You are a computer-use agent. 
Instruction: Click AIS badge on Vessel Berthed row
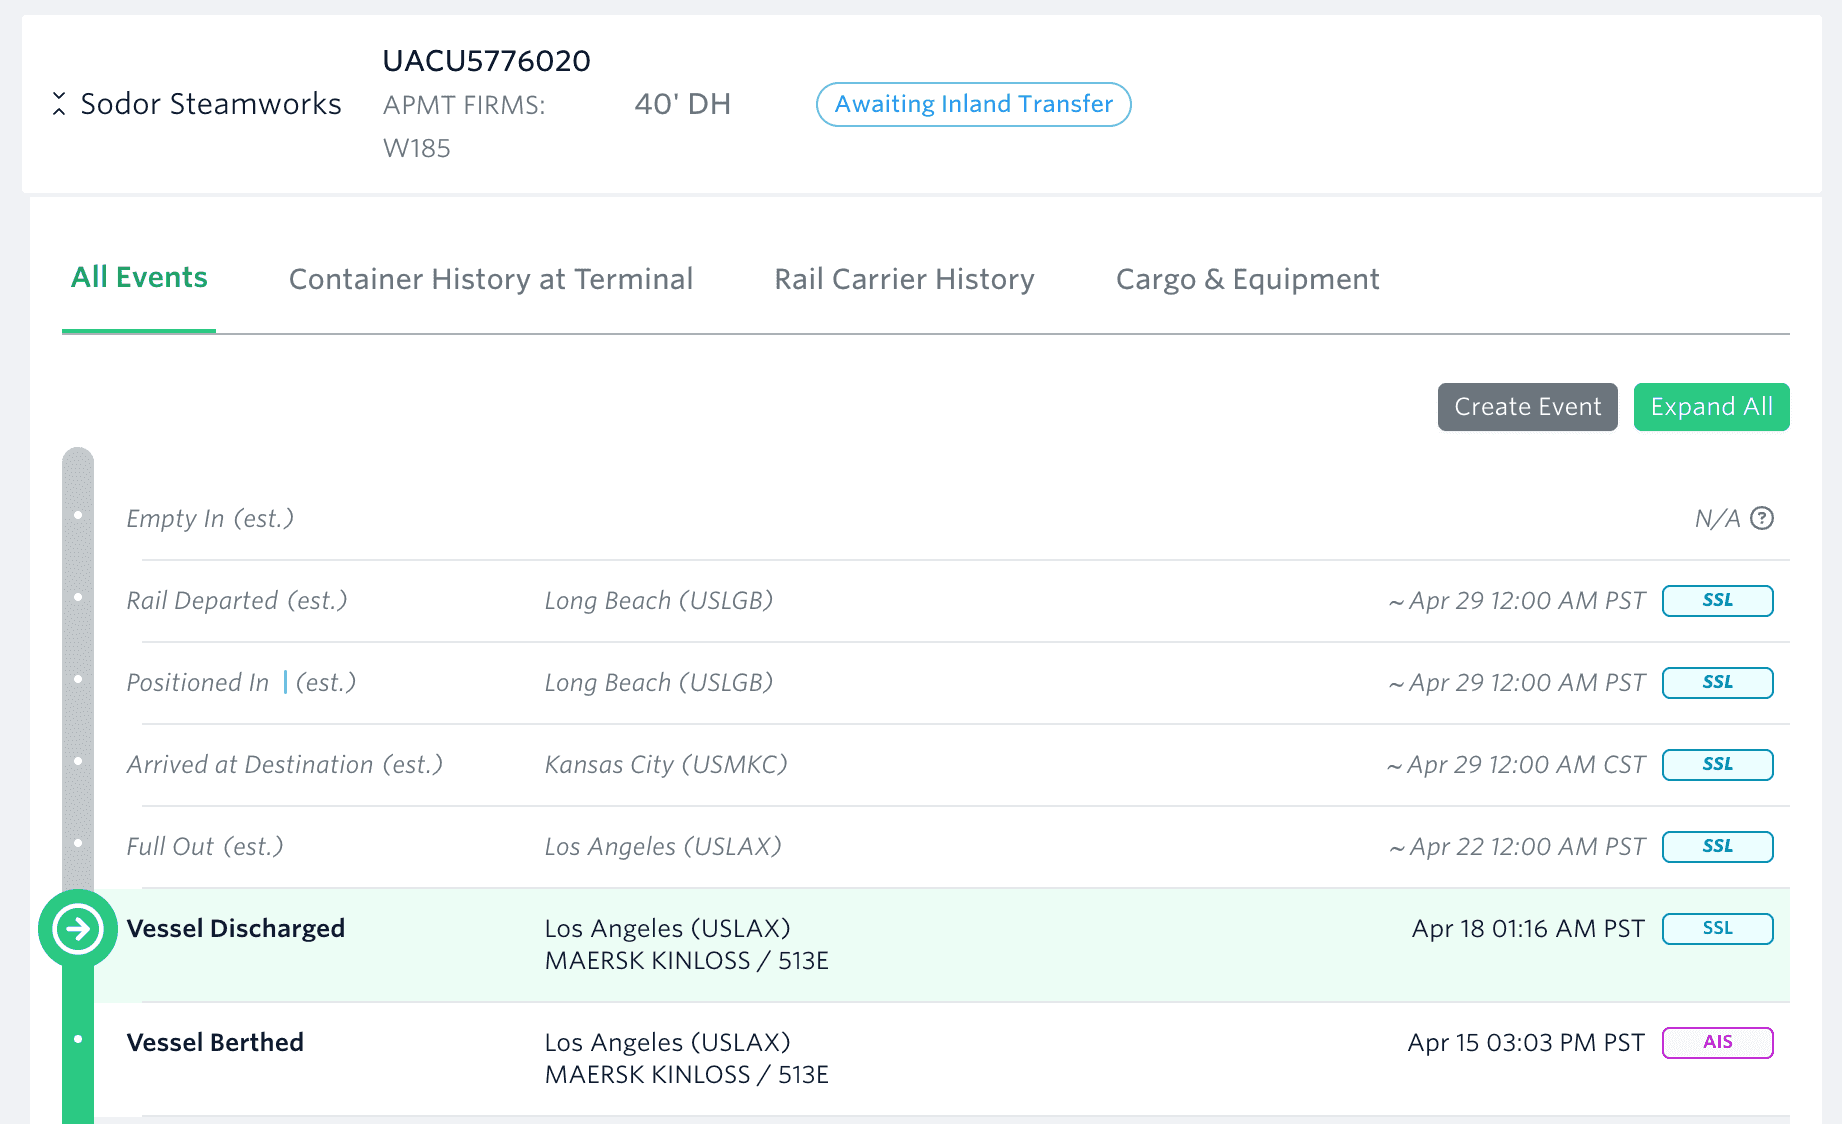[x=1717, y=1043]
